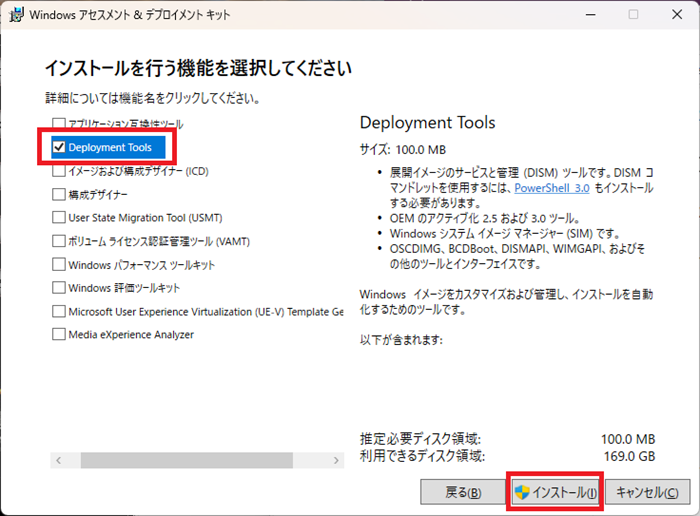Enable Microsoft User Experience Virtualization (UE-V) checkbox
The image size is (700, 516).
point(58,311)
